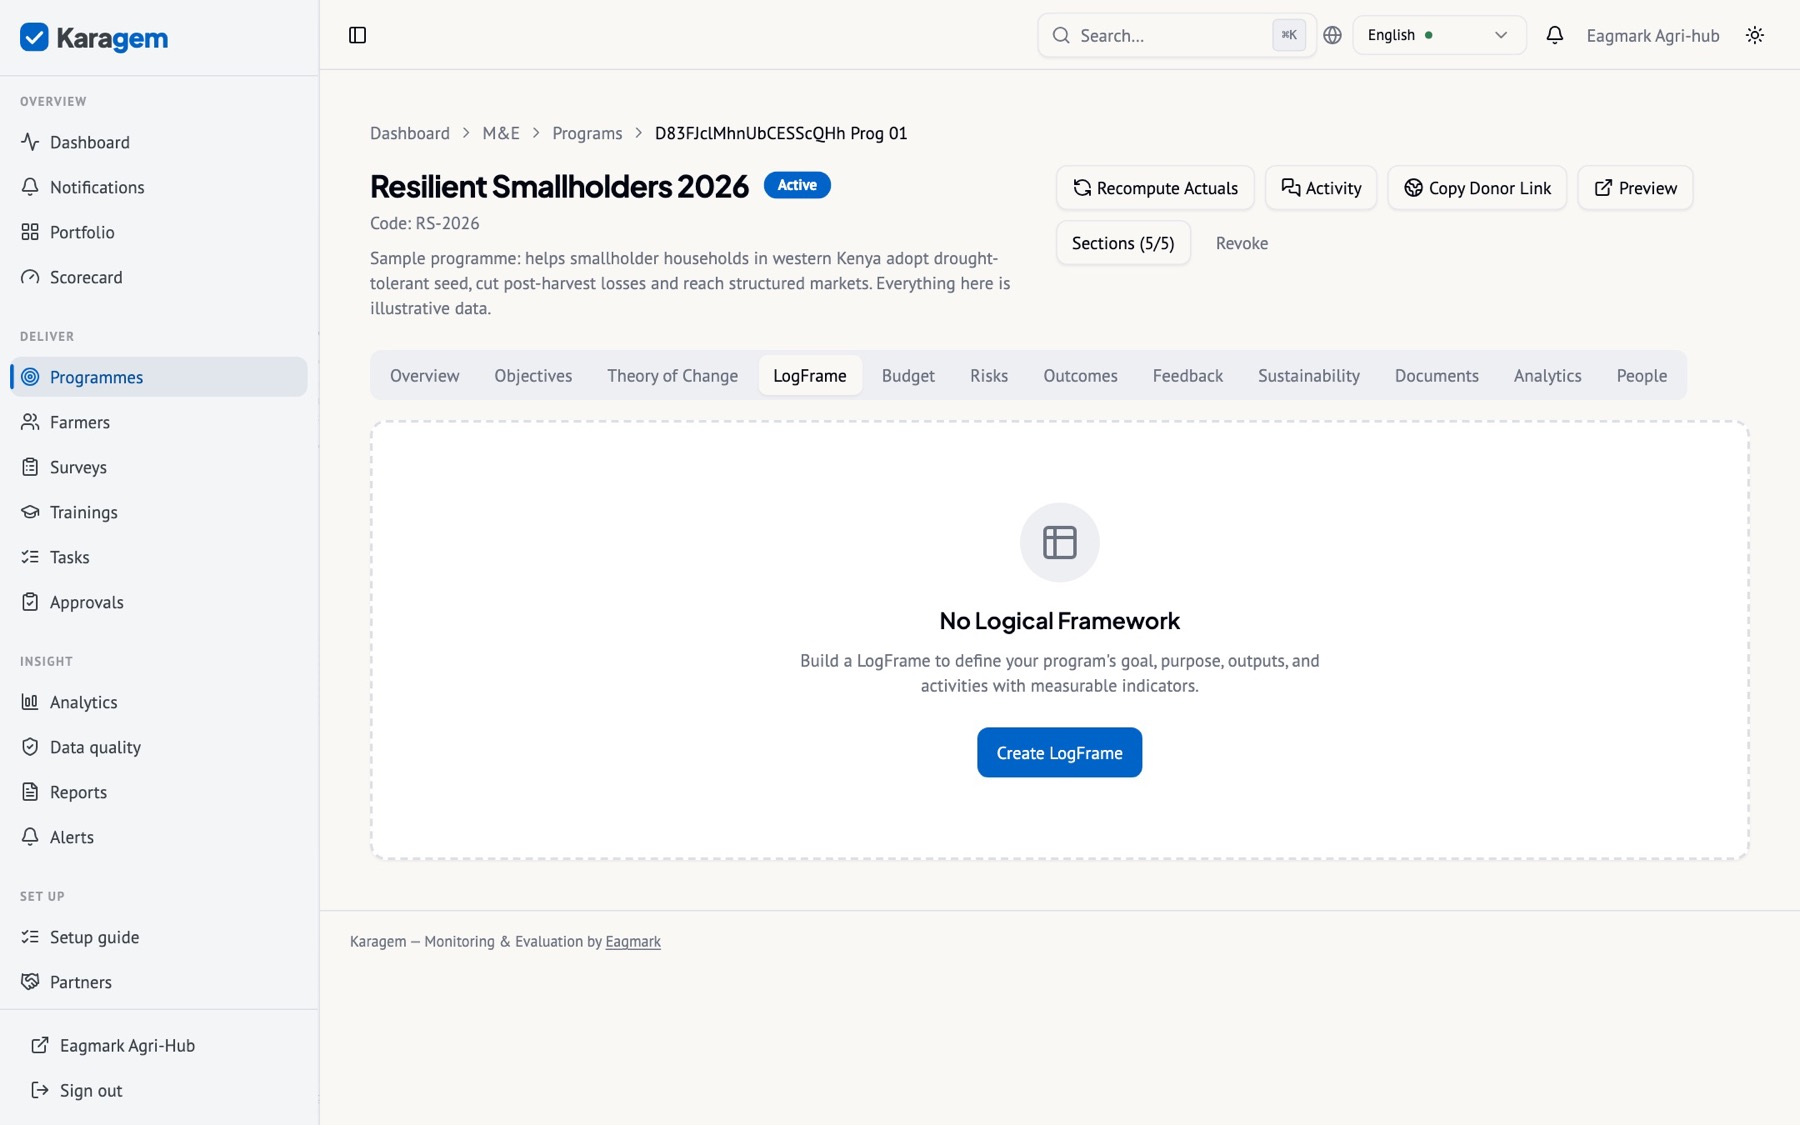Focus the Search input field

[1176, 35]
